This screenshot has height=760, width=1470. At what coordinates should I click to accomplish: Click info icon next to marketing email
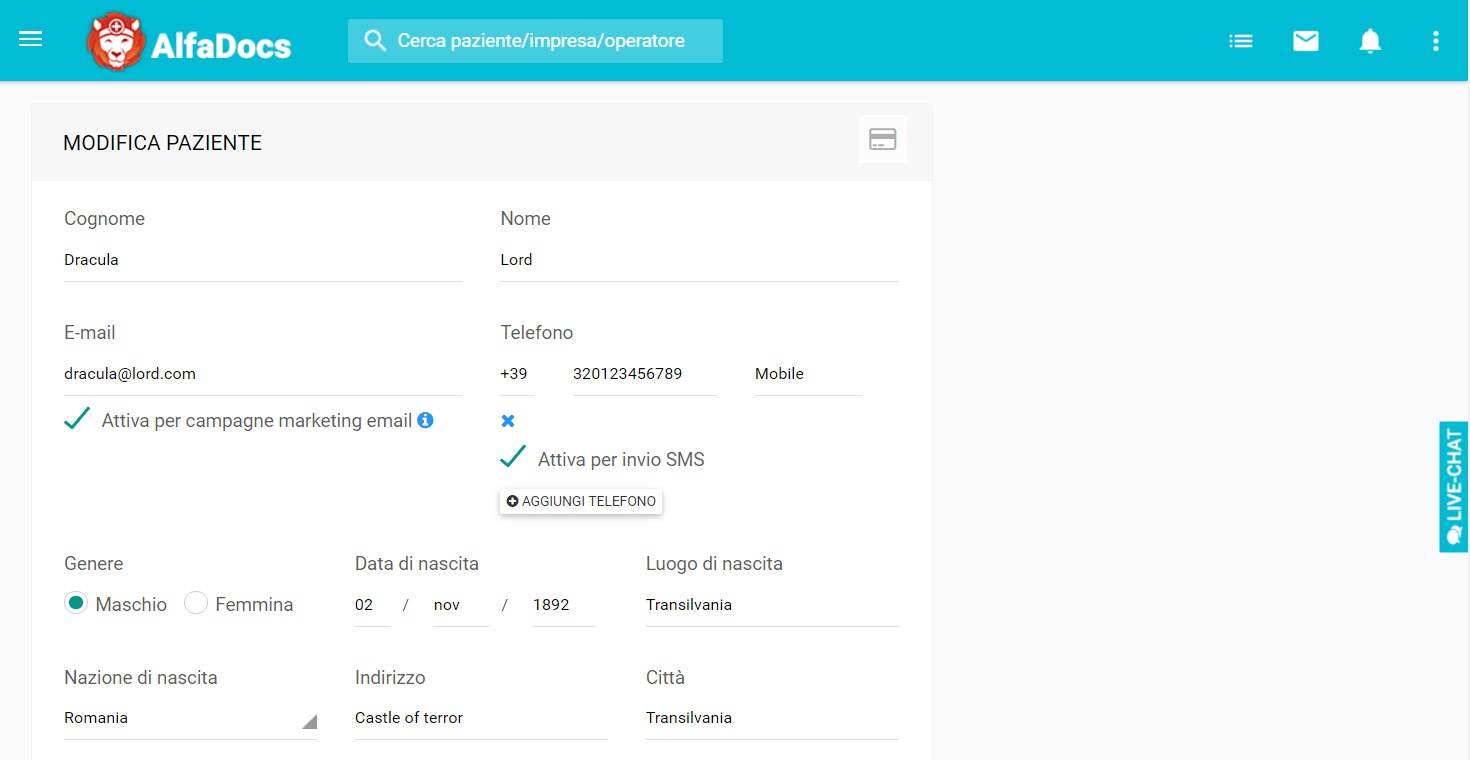[425, 420]
